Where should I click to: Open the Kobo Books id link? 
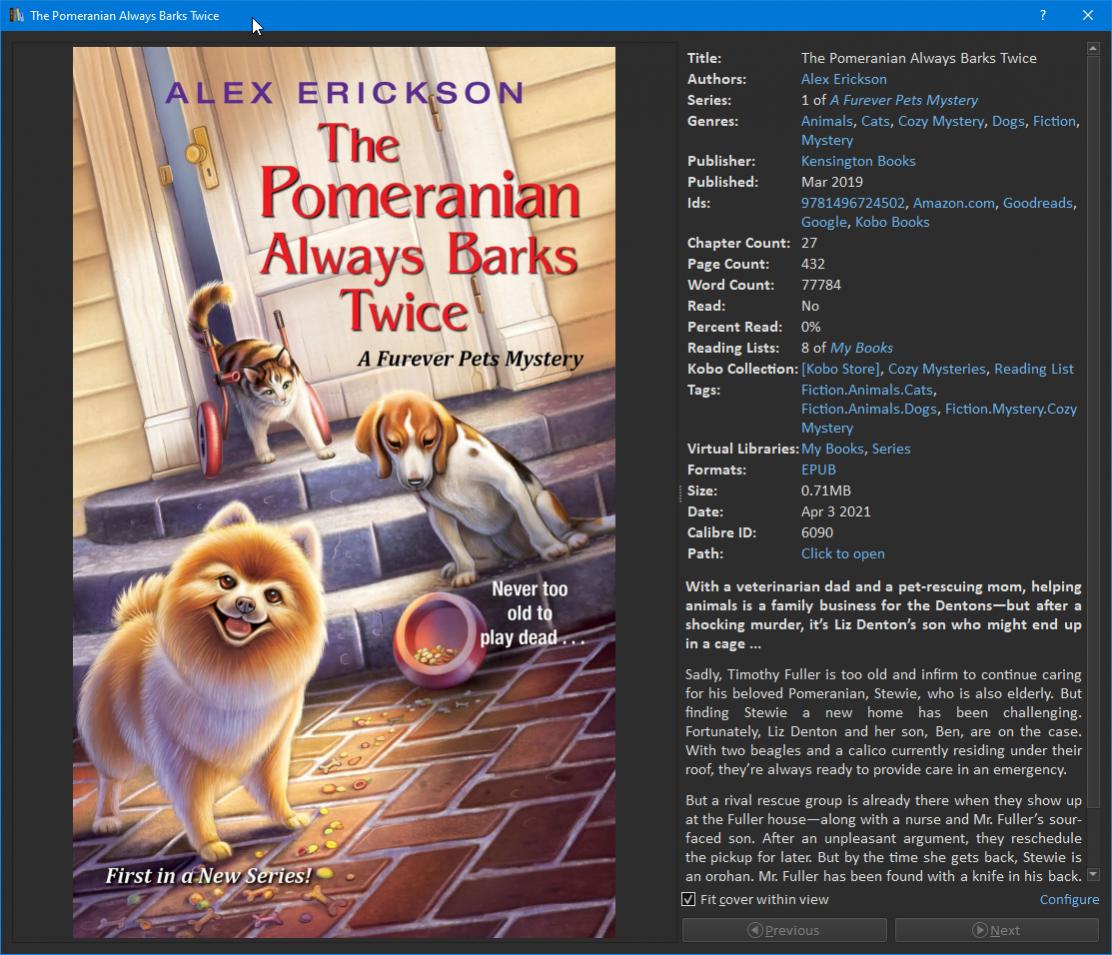[x=892, y=222]
